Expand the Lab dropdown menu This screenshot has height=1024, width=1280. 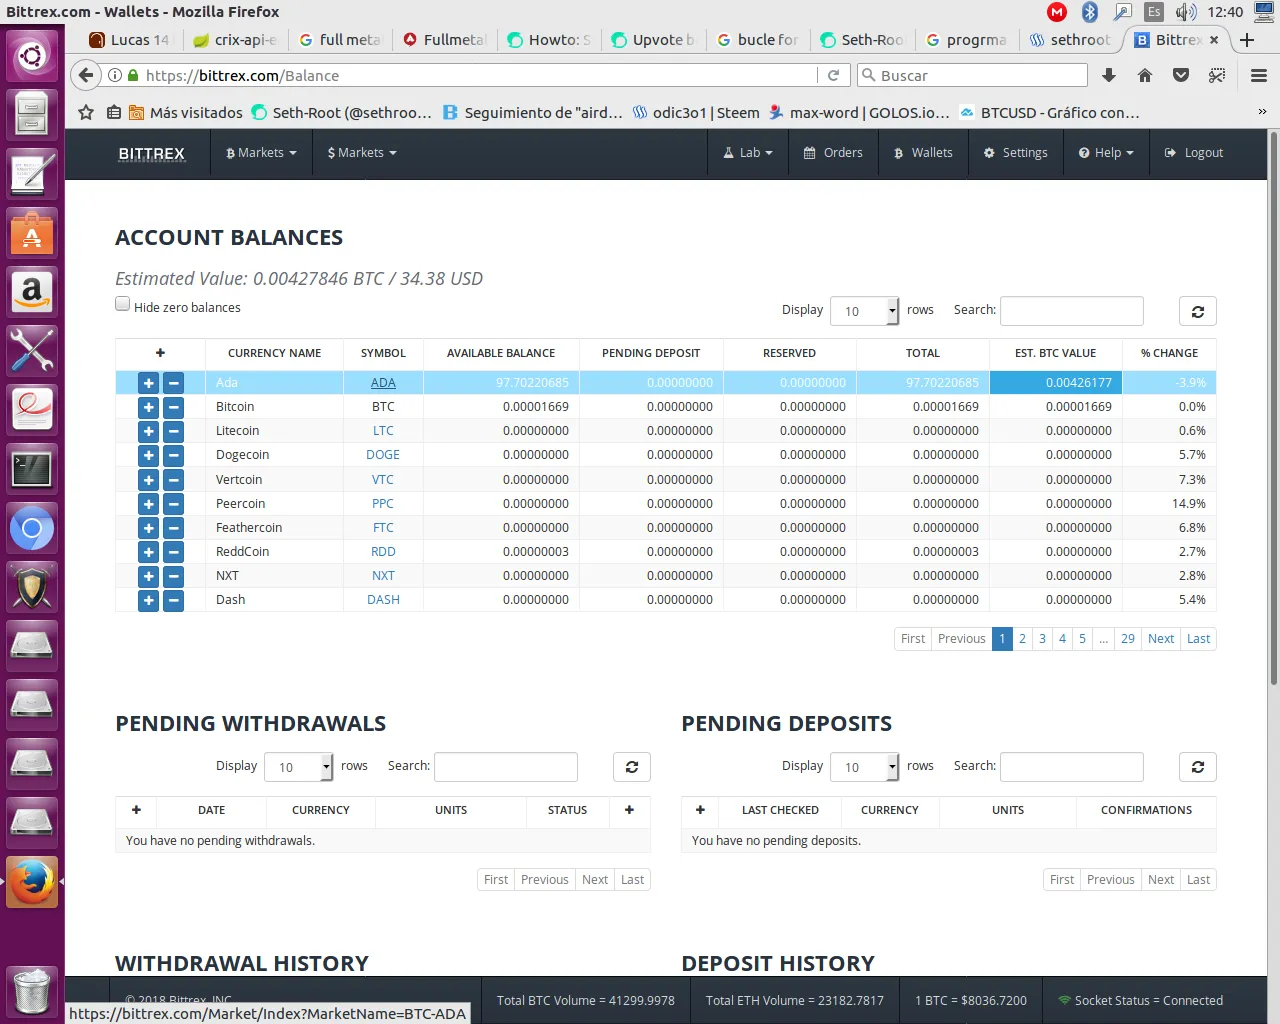pyautogui.click(x=748, y=153)
